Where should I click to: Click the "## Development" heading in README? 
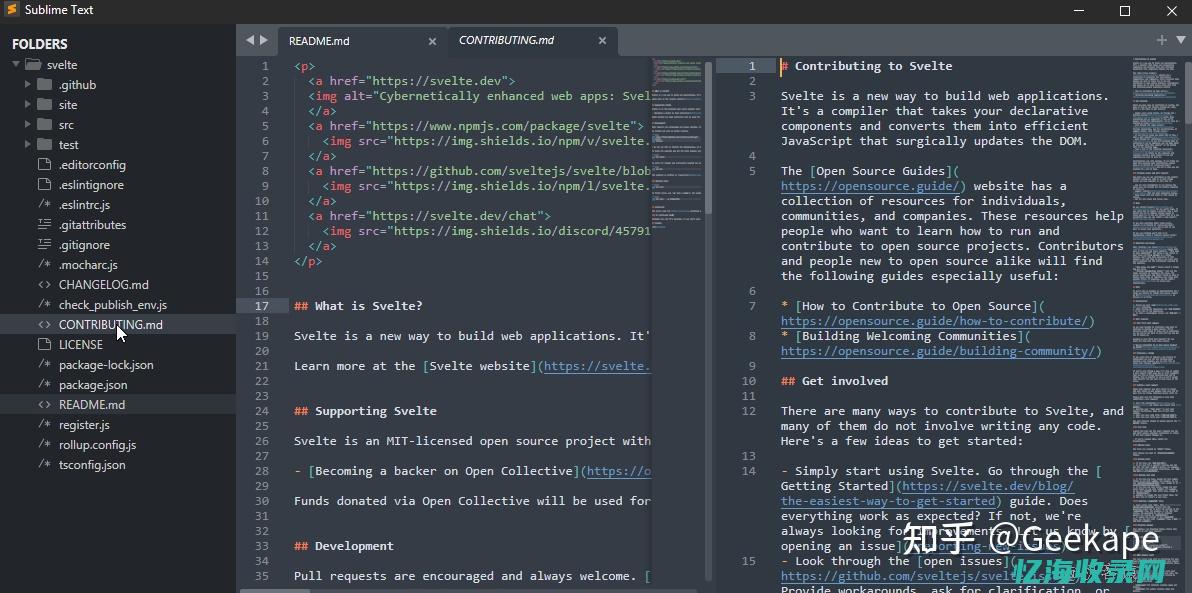click(x=344, y=546)
